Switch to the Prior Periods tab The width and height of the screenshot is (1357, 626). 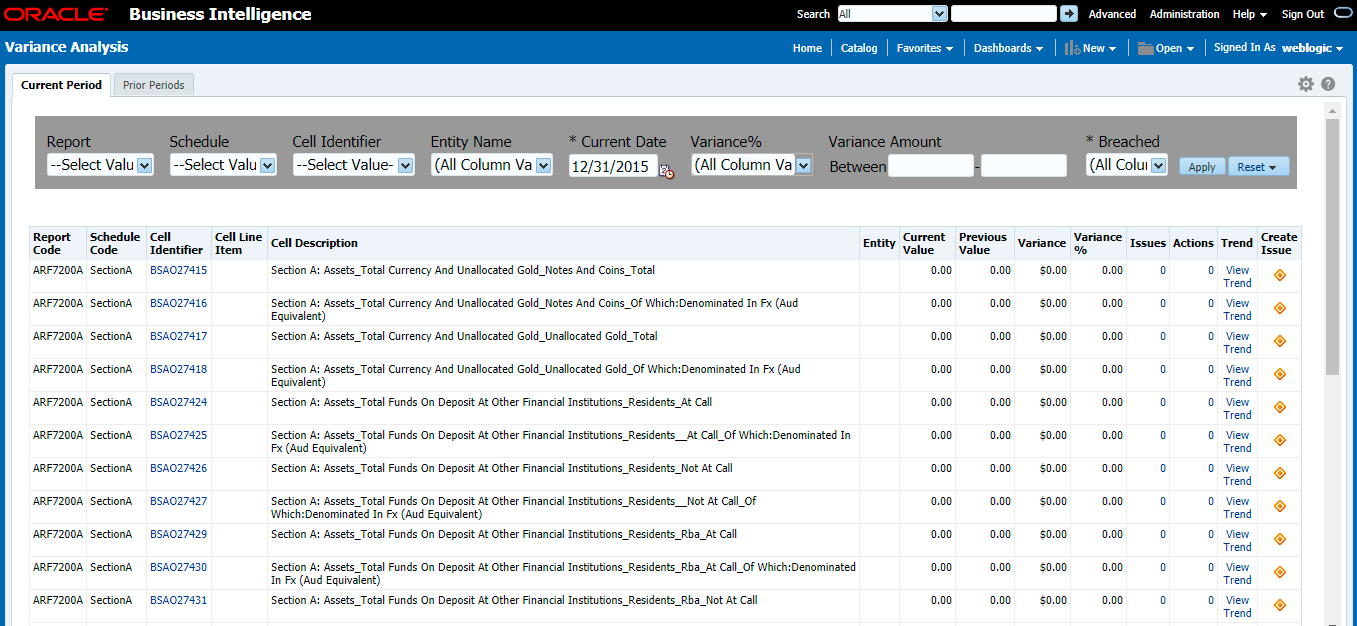152,85
